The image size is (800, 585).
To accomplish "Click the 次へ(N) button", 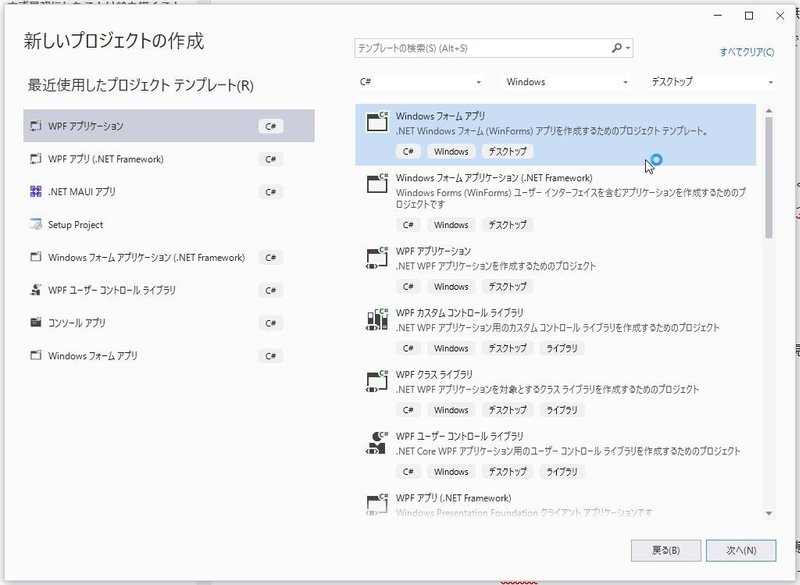I will pos(741,550).
